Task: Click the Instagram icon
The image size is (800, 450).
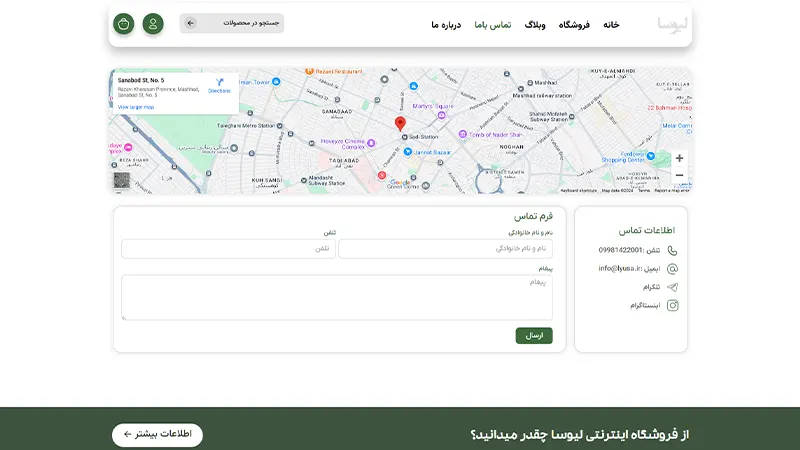Action: tap(672, 306)
